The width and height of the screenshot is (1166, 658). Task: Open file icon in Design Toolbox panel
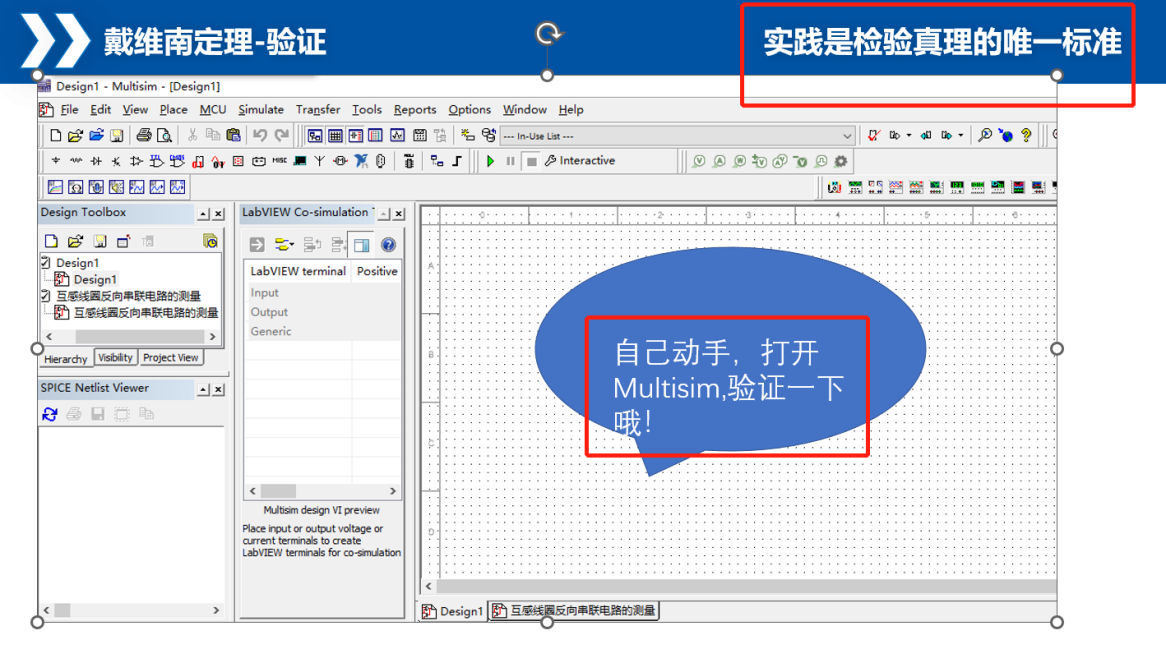(x=75, y=241)
